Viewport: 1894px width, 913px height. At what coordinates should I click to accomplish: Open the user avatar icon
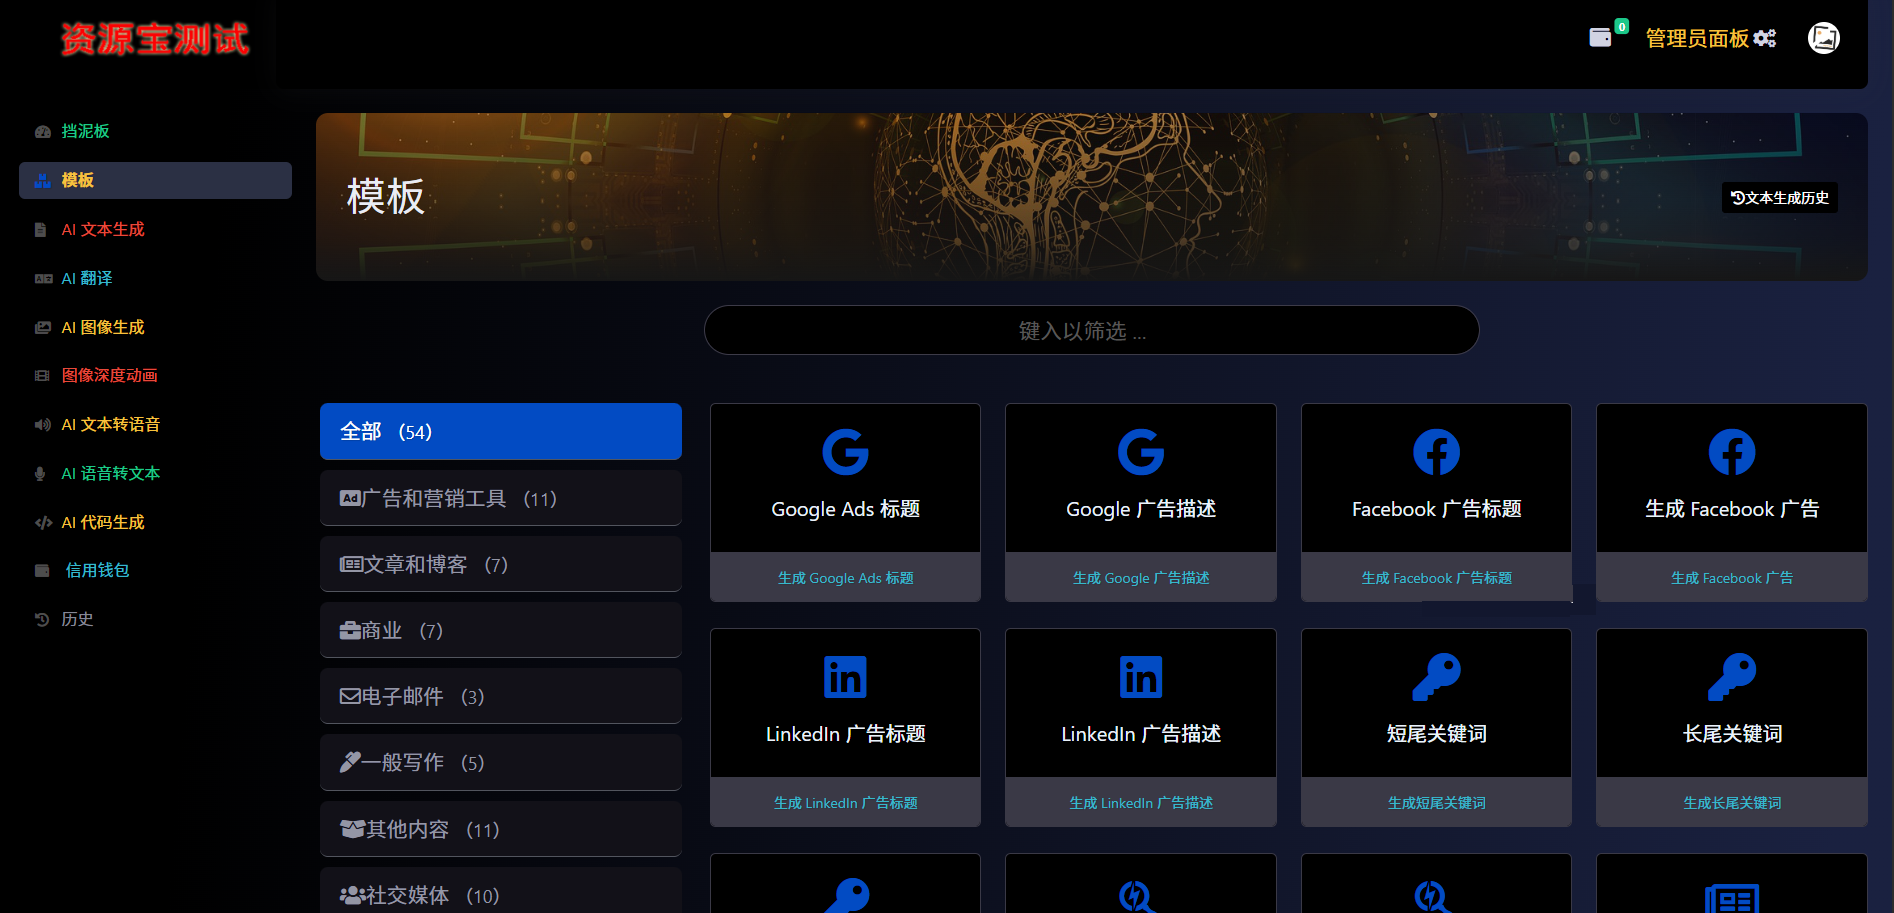pyautogui.click(x=1823, y=38)
